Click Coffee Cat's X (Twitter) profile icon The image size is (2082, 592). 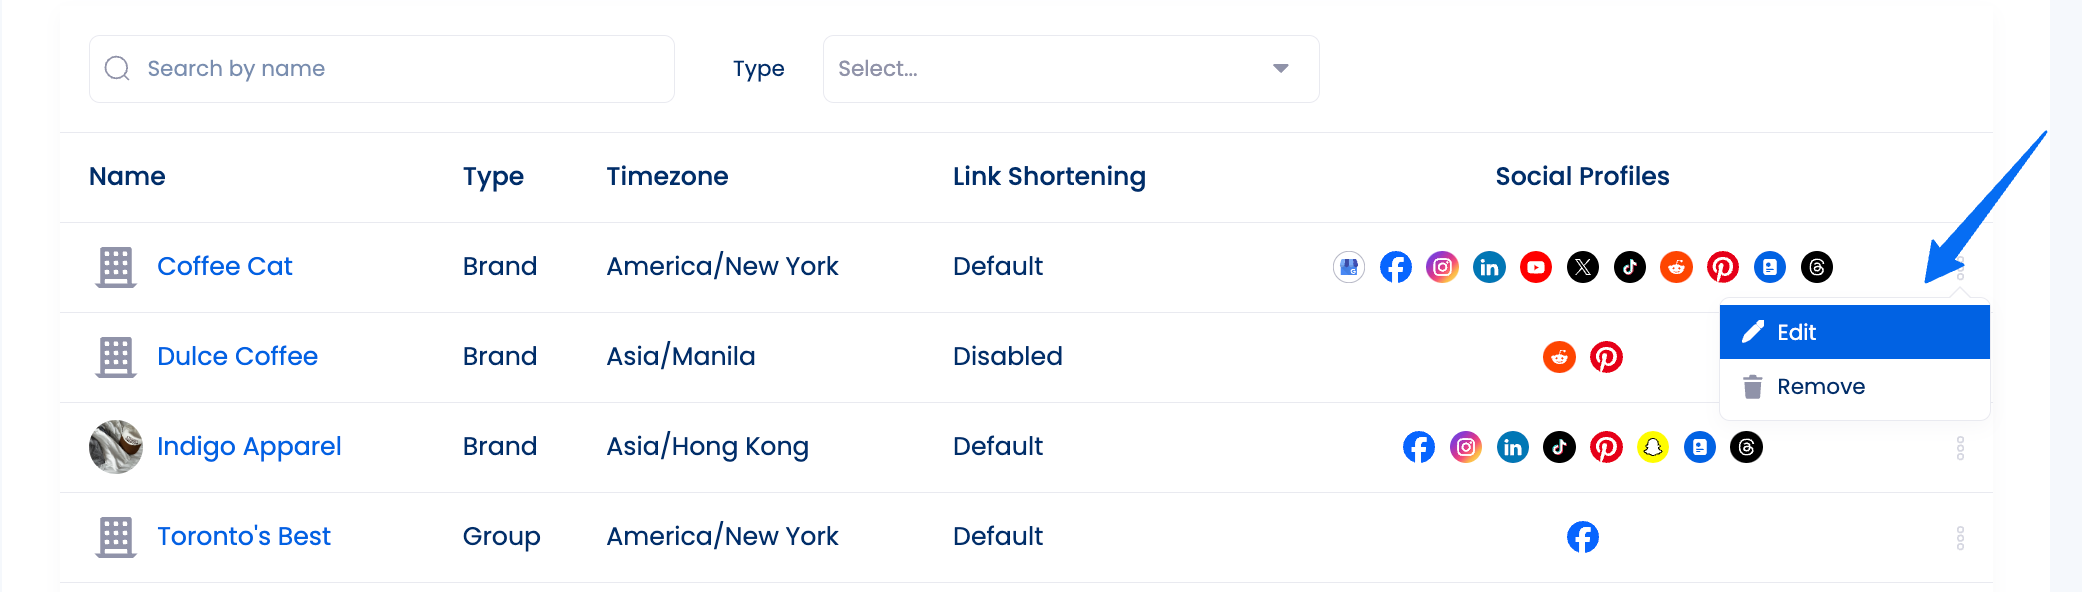pyautogui.click(x=1583, y=267)
